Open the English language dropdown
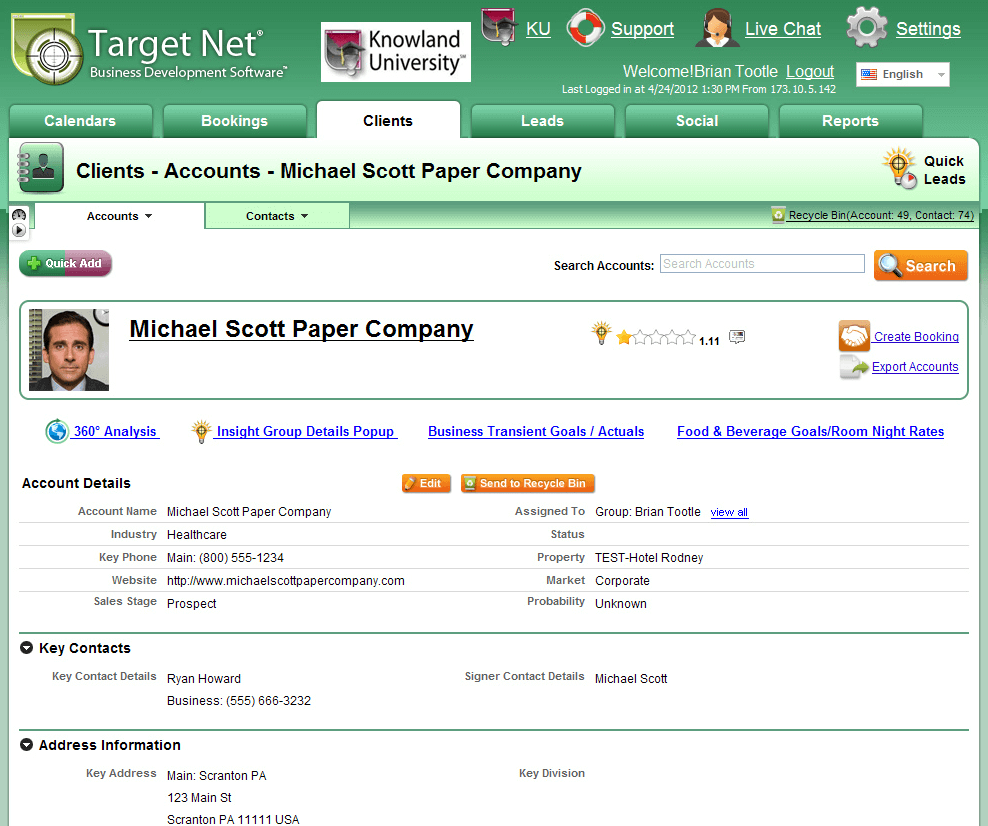Screen dimensions: 988x826 (902, 74)
